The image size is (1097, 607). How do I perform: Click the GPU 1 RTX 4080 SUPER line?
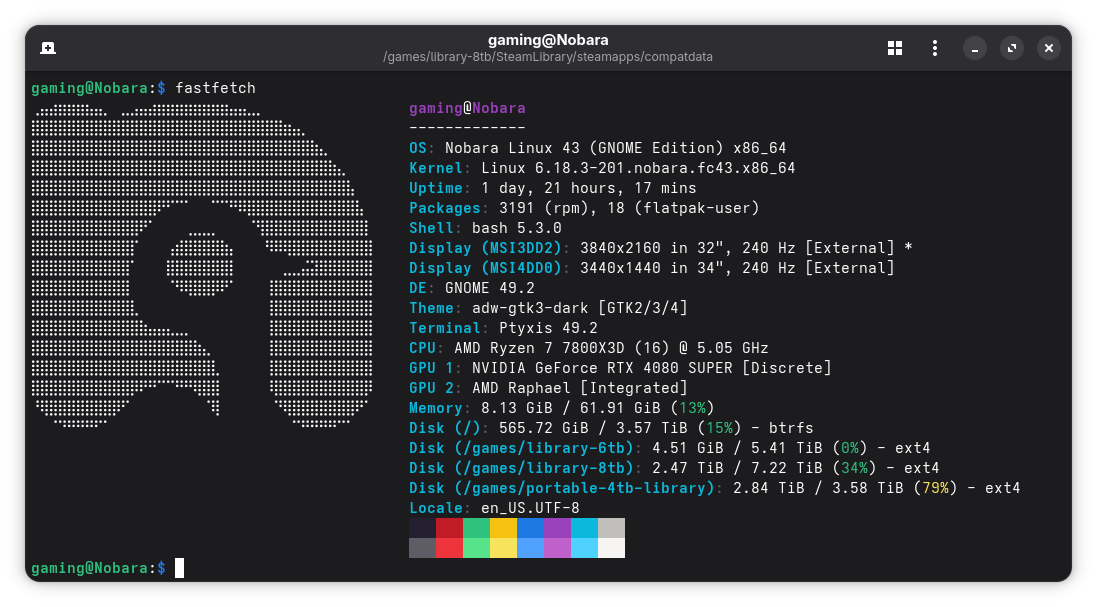621,368
